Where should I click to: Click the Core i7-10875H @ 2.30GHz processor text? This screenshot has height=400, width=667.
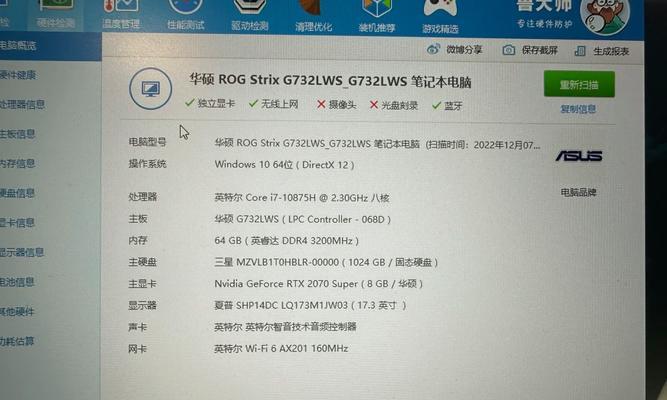(x=302, y=197)
